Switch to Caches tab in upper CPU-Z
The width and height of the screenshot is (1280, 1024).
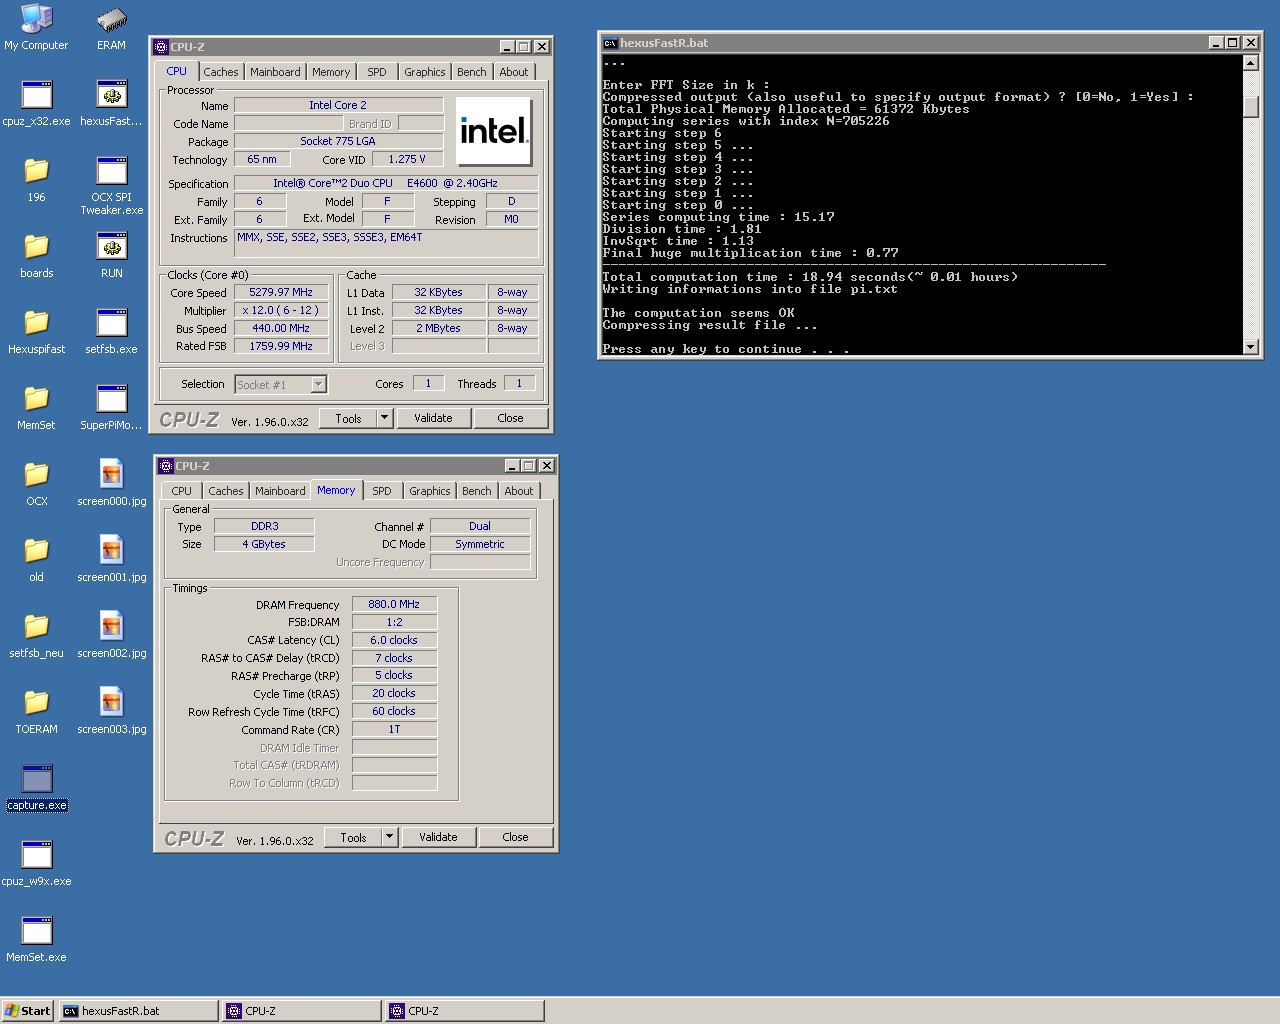coord(221,72)
